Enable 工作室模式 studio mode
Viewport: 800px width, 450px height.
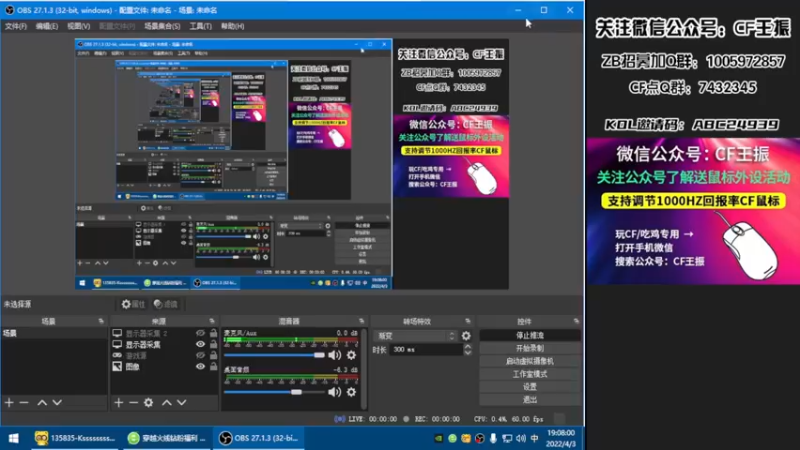[530, 374]
